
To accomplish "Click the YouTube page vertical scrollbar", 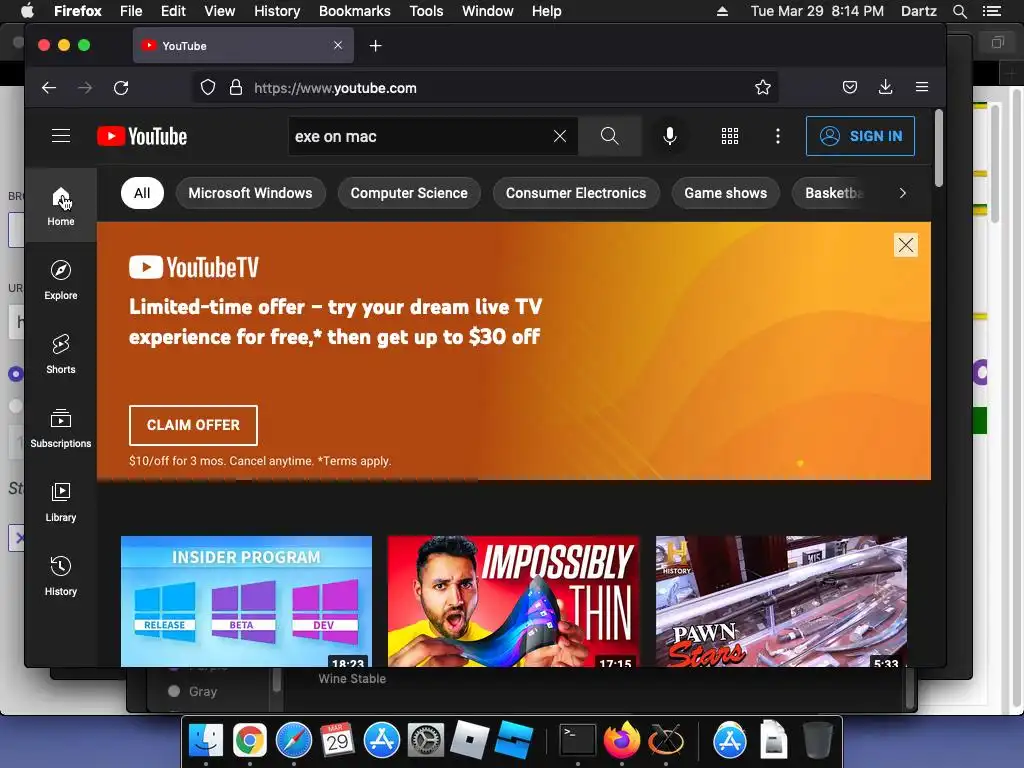I will point(938,148).
